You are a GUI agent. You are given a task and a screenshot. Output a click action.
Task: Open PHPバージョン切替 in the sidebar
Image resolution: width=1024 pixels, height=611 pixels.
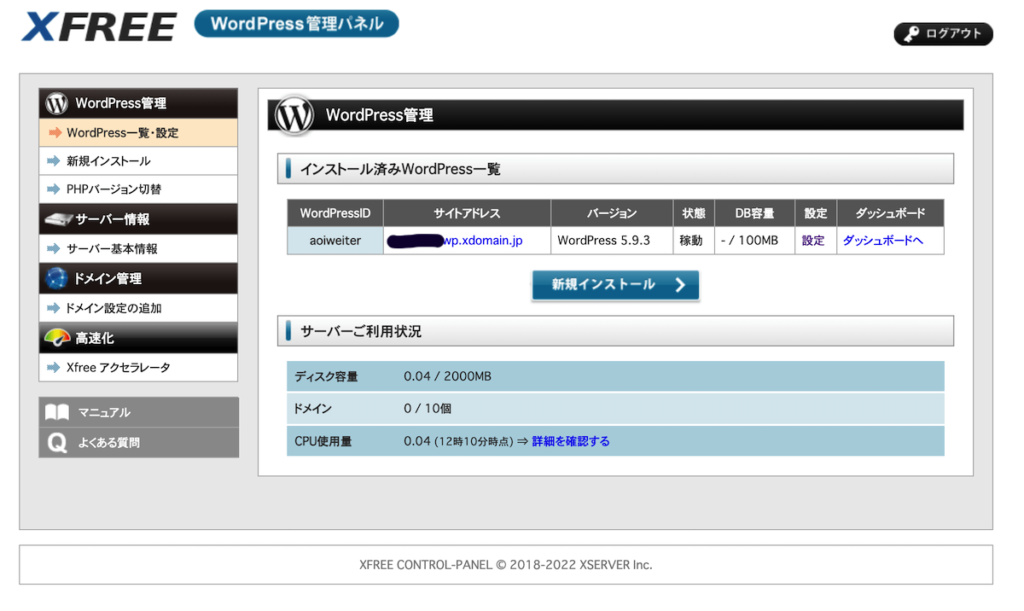point(138,189)
